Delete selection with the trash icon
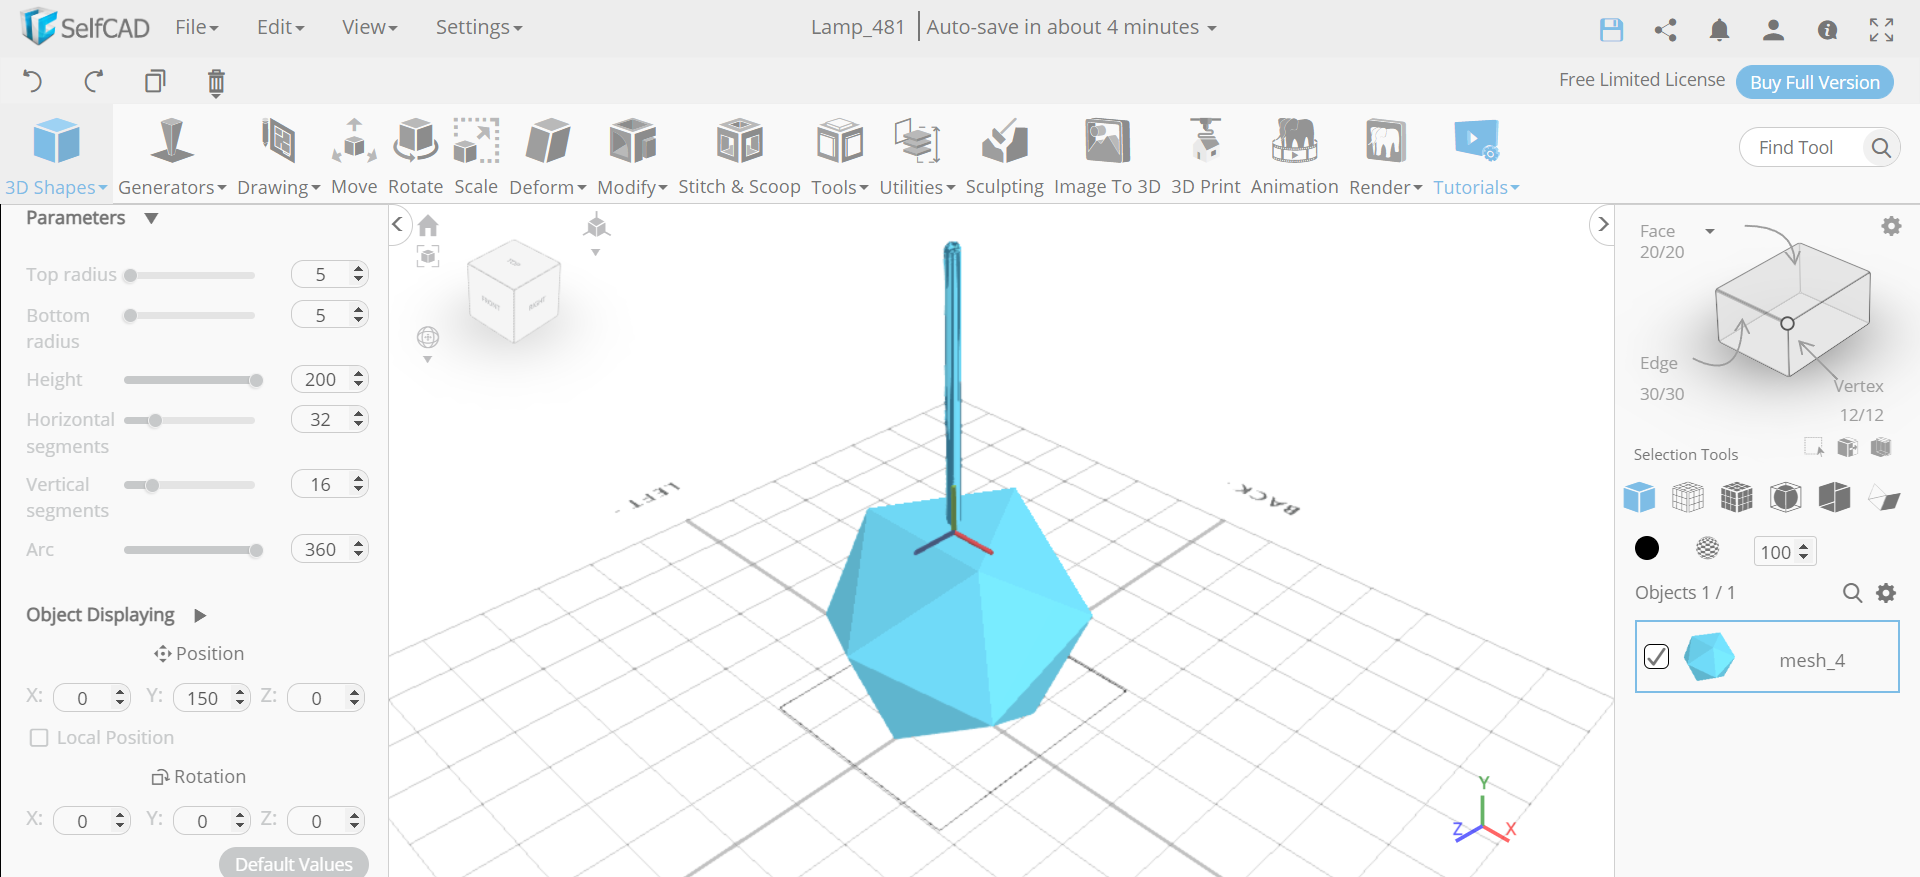1920x877 pixels. coord(216,82)
